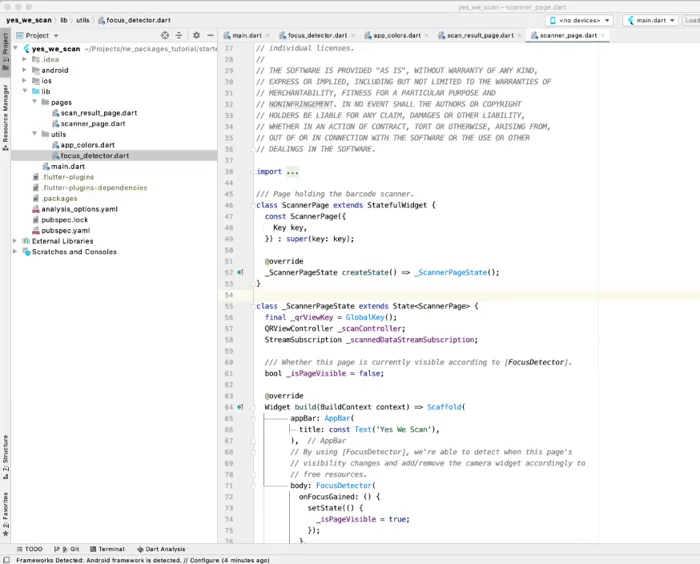Hide the Project panel with minus icon
700x564 pixels.
click(209, 35)
